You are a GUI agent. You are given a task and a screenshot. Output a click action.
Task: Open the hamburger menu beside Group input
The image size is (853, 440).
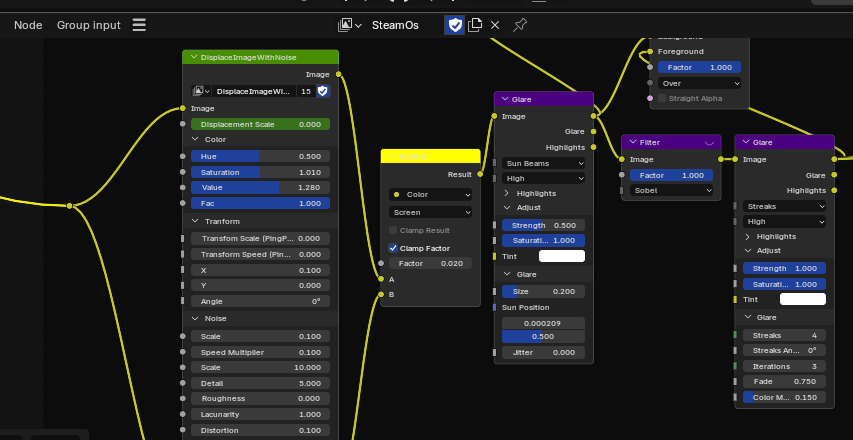pos(139,25)
